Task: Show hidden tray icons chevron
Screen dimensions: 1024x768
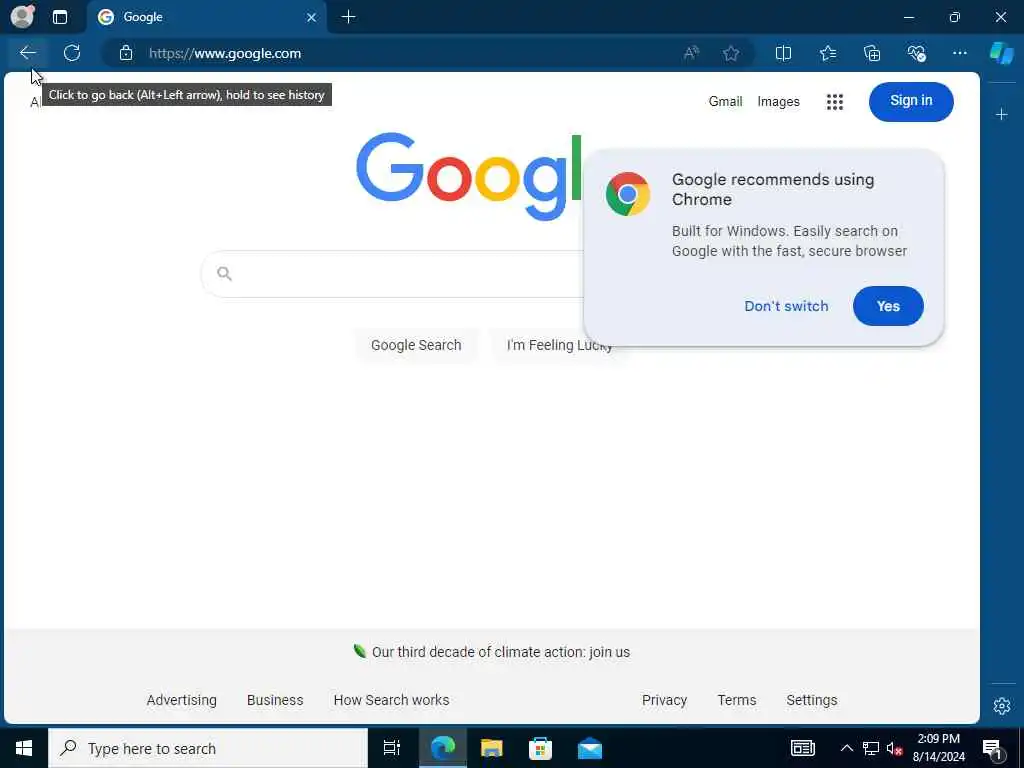Action: [846, 748]
